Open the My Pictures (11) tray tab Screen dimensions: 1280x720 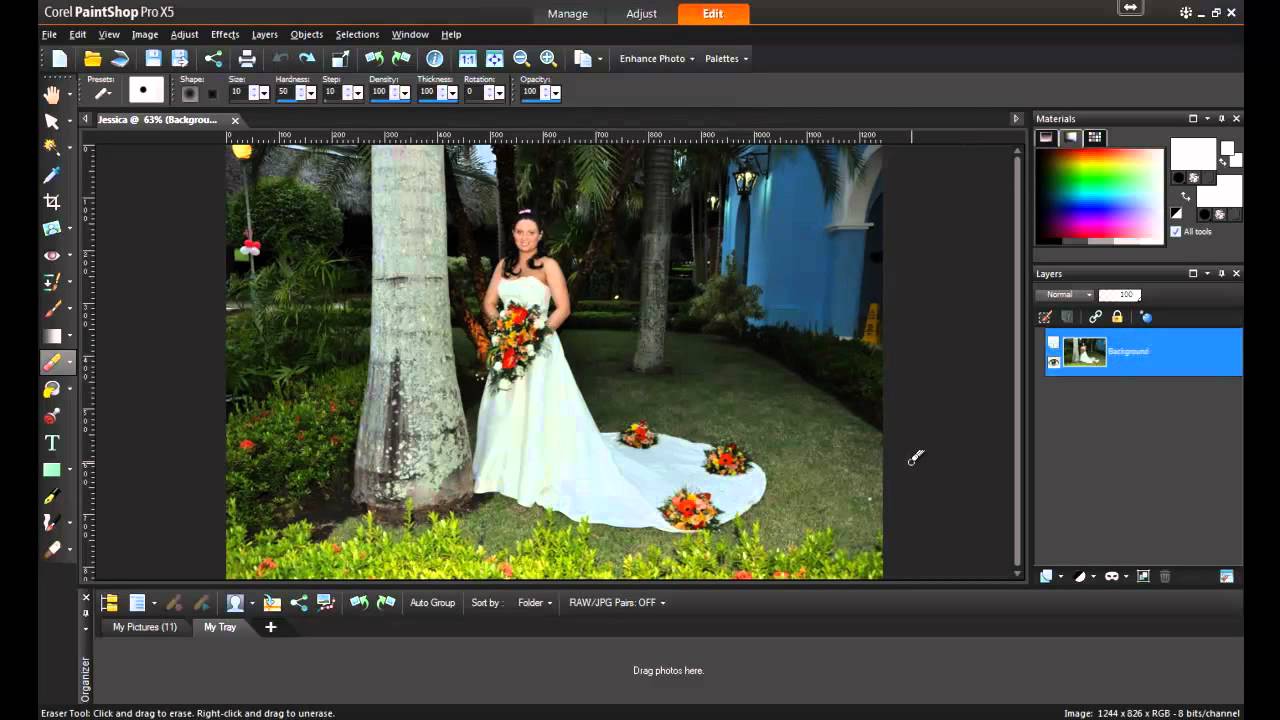pos(145,627)
